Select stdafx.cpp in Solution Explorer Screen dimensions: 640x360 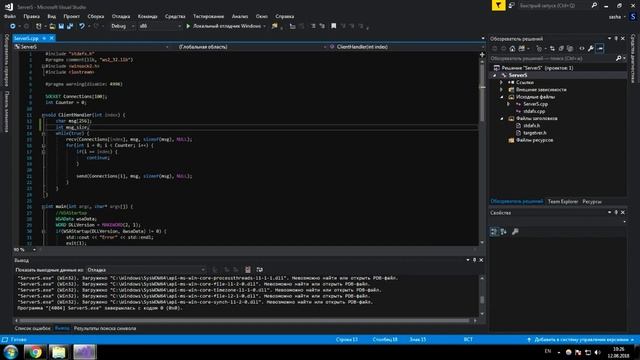click(534, 111)
